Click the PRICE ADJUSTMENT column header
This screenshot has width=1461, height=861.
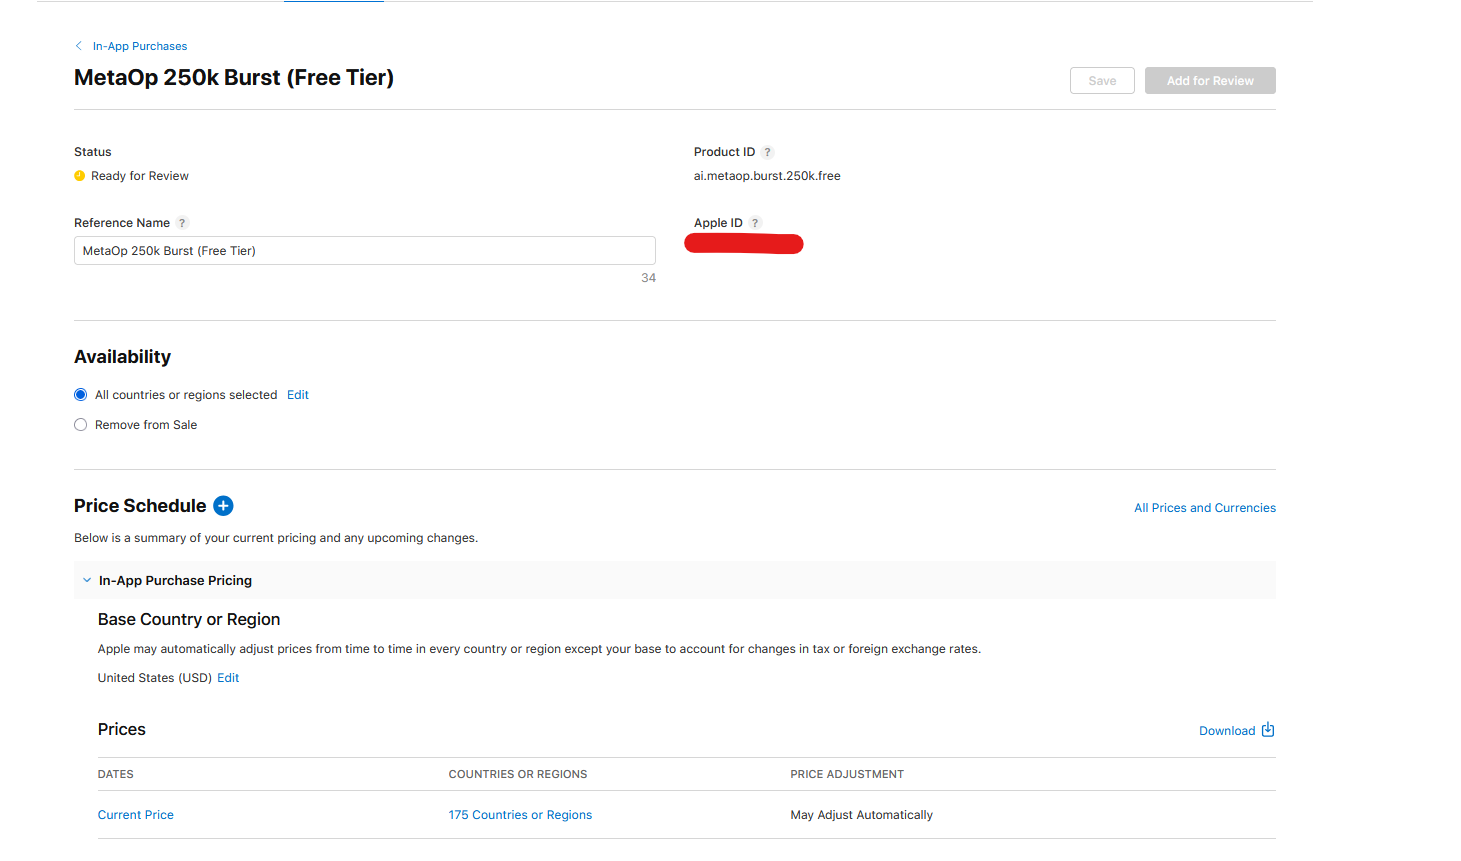(847, 774)
